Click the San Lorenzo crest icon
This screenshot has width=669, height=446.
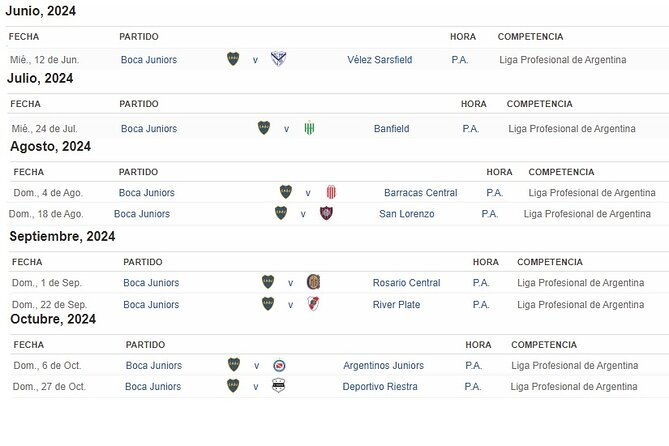tap(326, 213)
